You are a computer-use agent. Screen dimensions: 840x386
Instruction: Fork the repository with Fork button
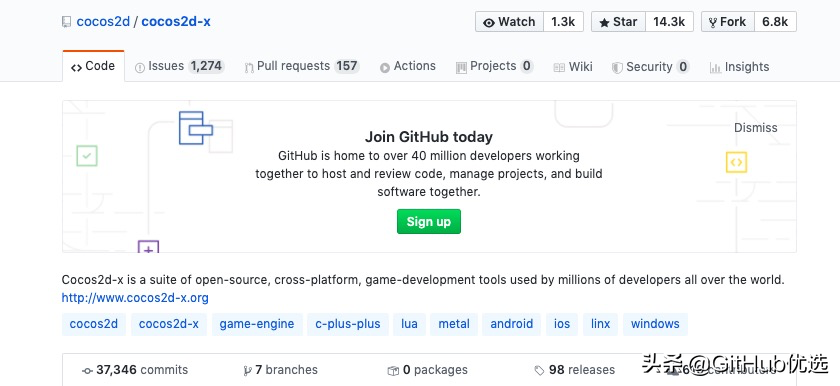pyautogui.click(x=728, y=22)
